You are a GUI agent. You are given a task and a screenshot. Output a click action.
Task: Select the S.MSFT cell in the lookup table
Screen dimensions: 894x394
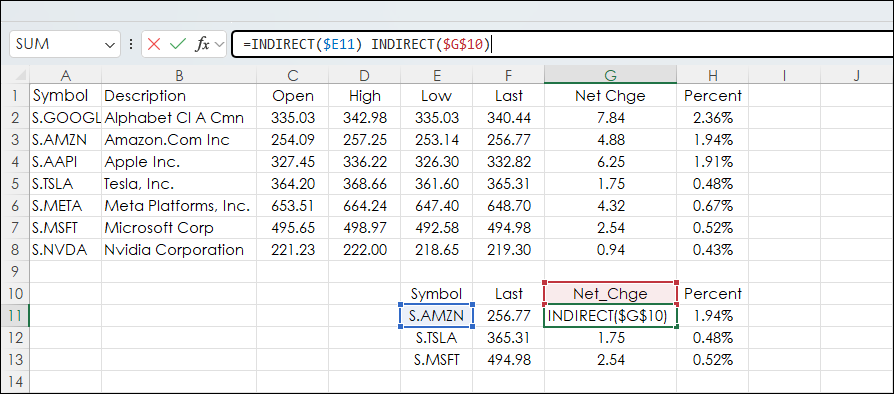tap(437, 360)
